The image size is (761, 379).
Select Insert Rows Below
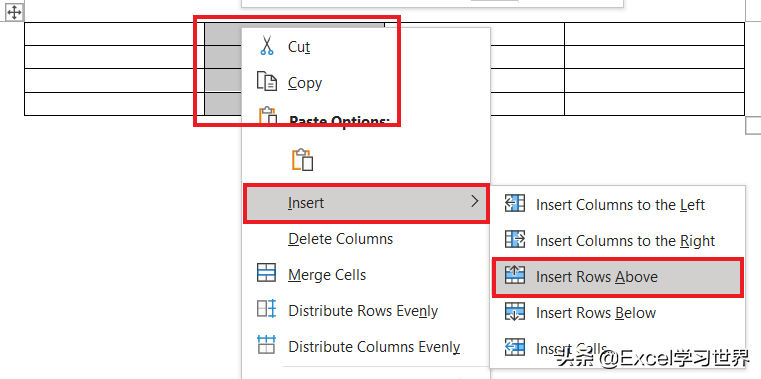(617, 313)
